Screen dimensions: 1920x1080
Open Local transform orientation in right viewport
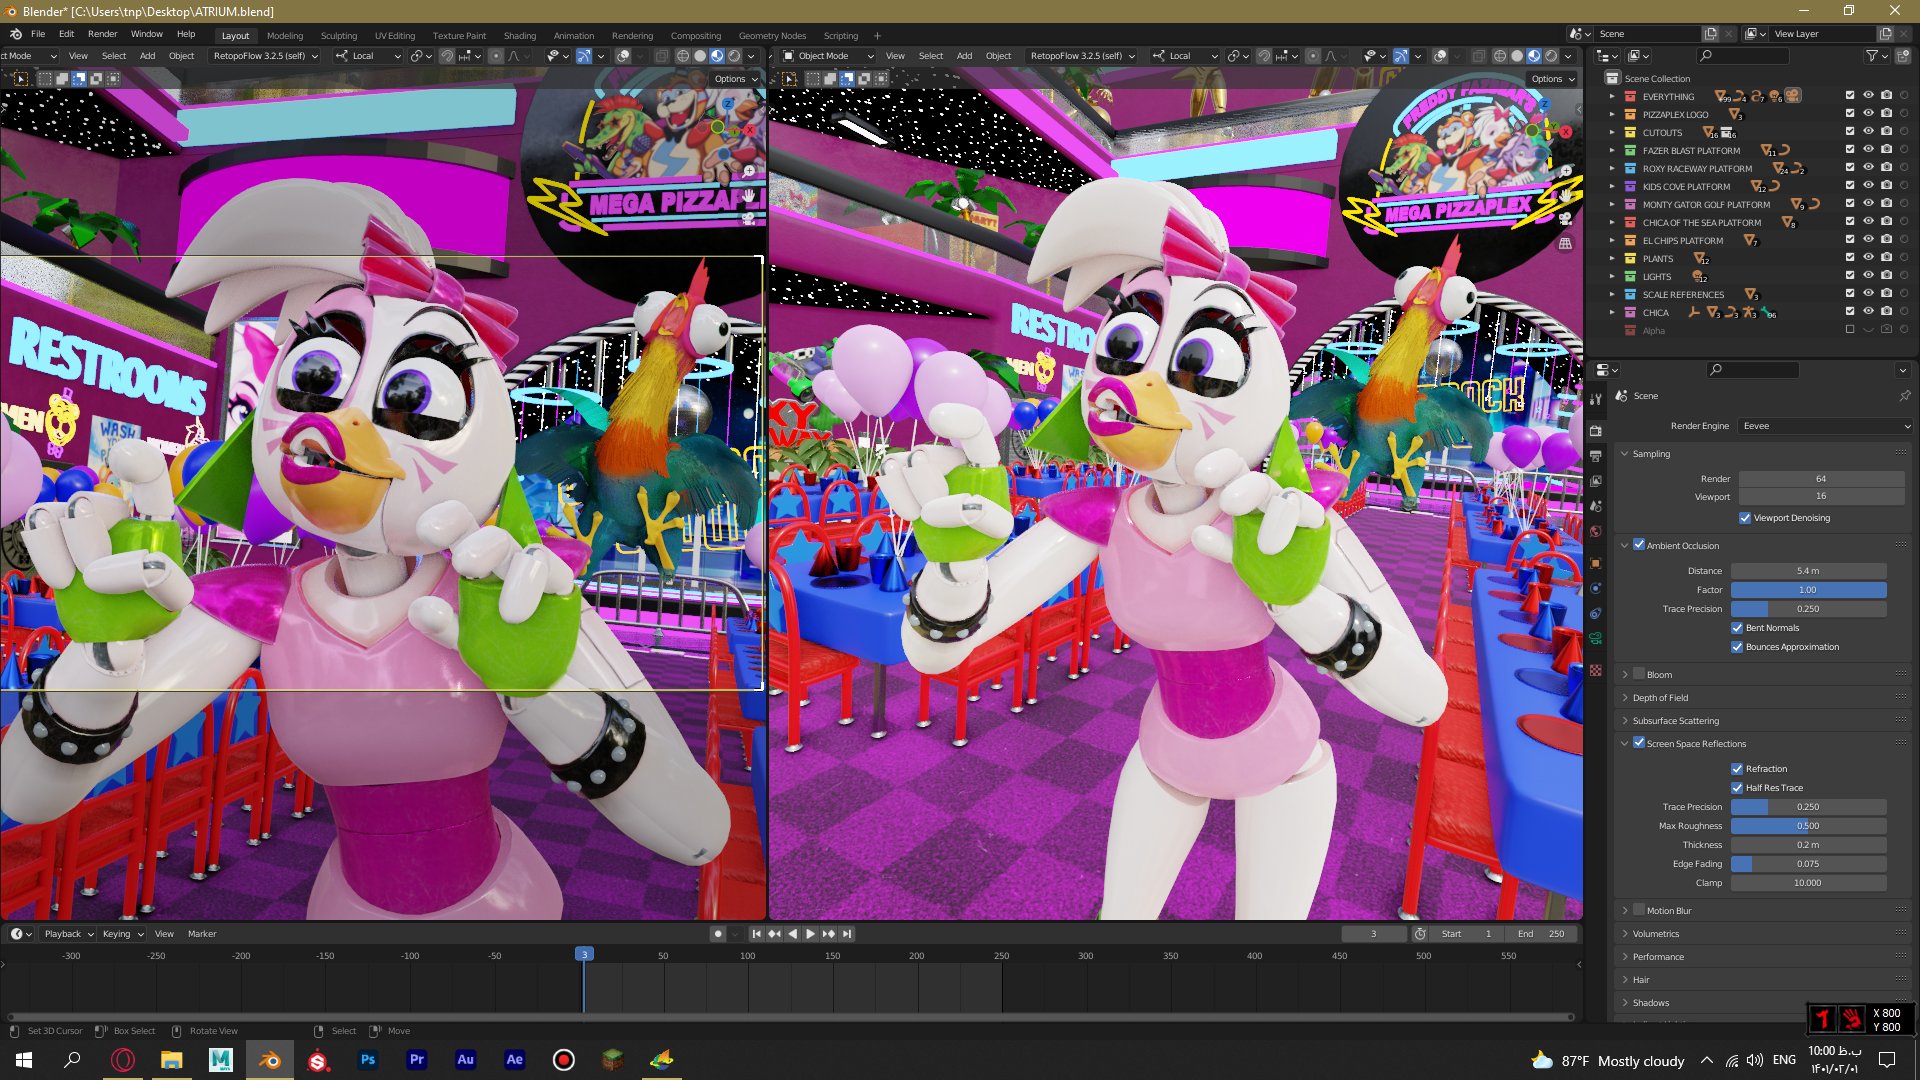tap(1184, 56)
